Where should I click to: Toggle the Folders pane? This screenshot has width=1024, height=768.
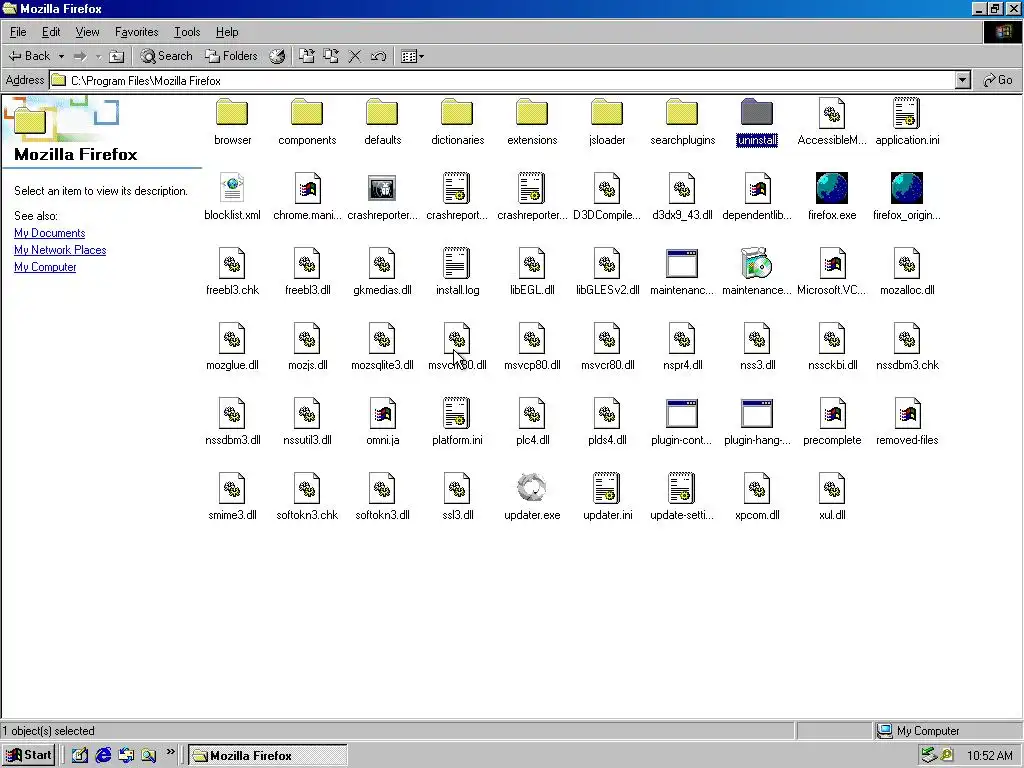(231, 56)
